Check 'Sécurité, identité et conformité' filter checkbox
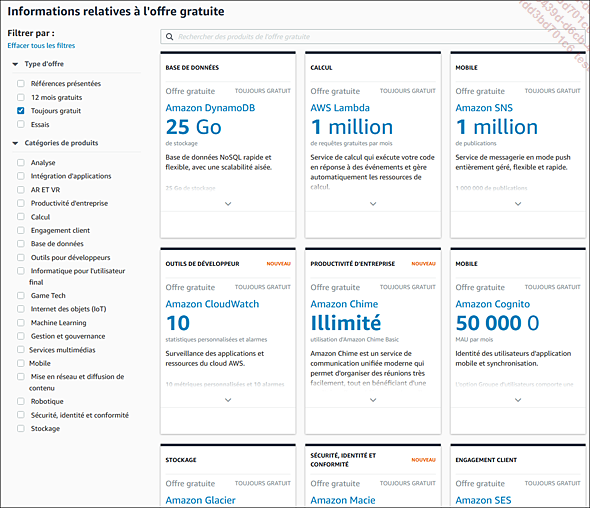Image resolution: width=590 pixels, height=508 pixels. 21,415
